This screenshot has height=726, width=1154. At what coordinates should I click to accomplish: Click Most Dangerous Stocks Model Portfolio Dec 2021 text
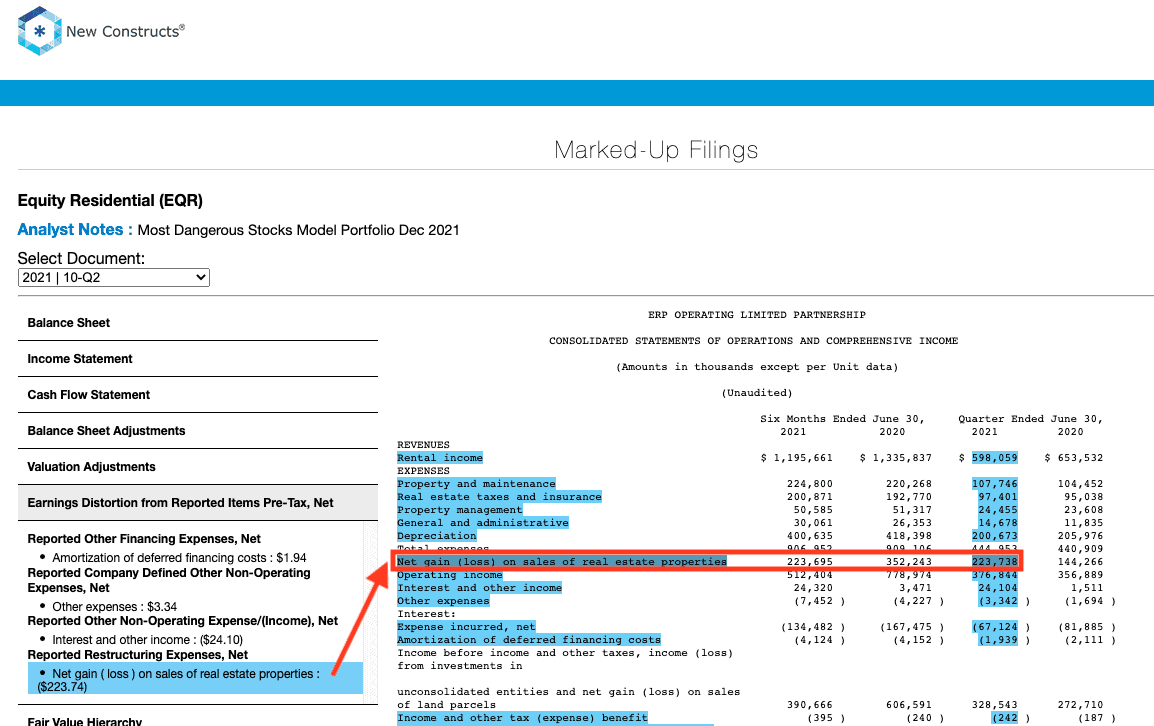298,230
